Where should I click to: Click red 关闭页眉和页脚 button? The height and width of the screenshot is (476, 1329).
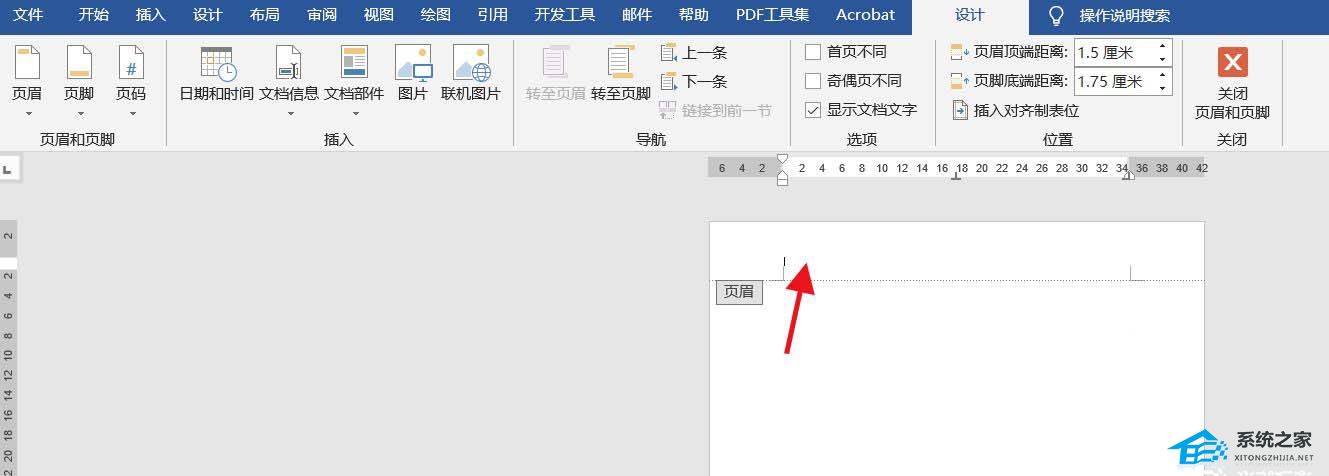point(1232,63)
